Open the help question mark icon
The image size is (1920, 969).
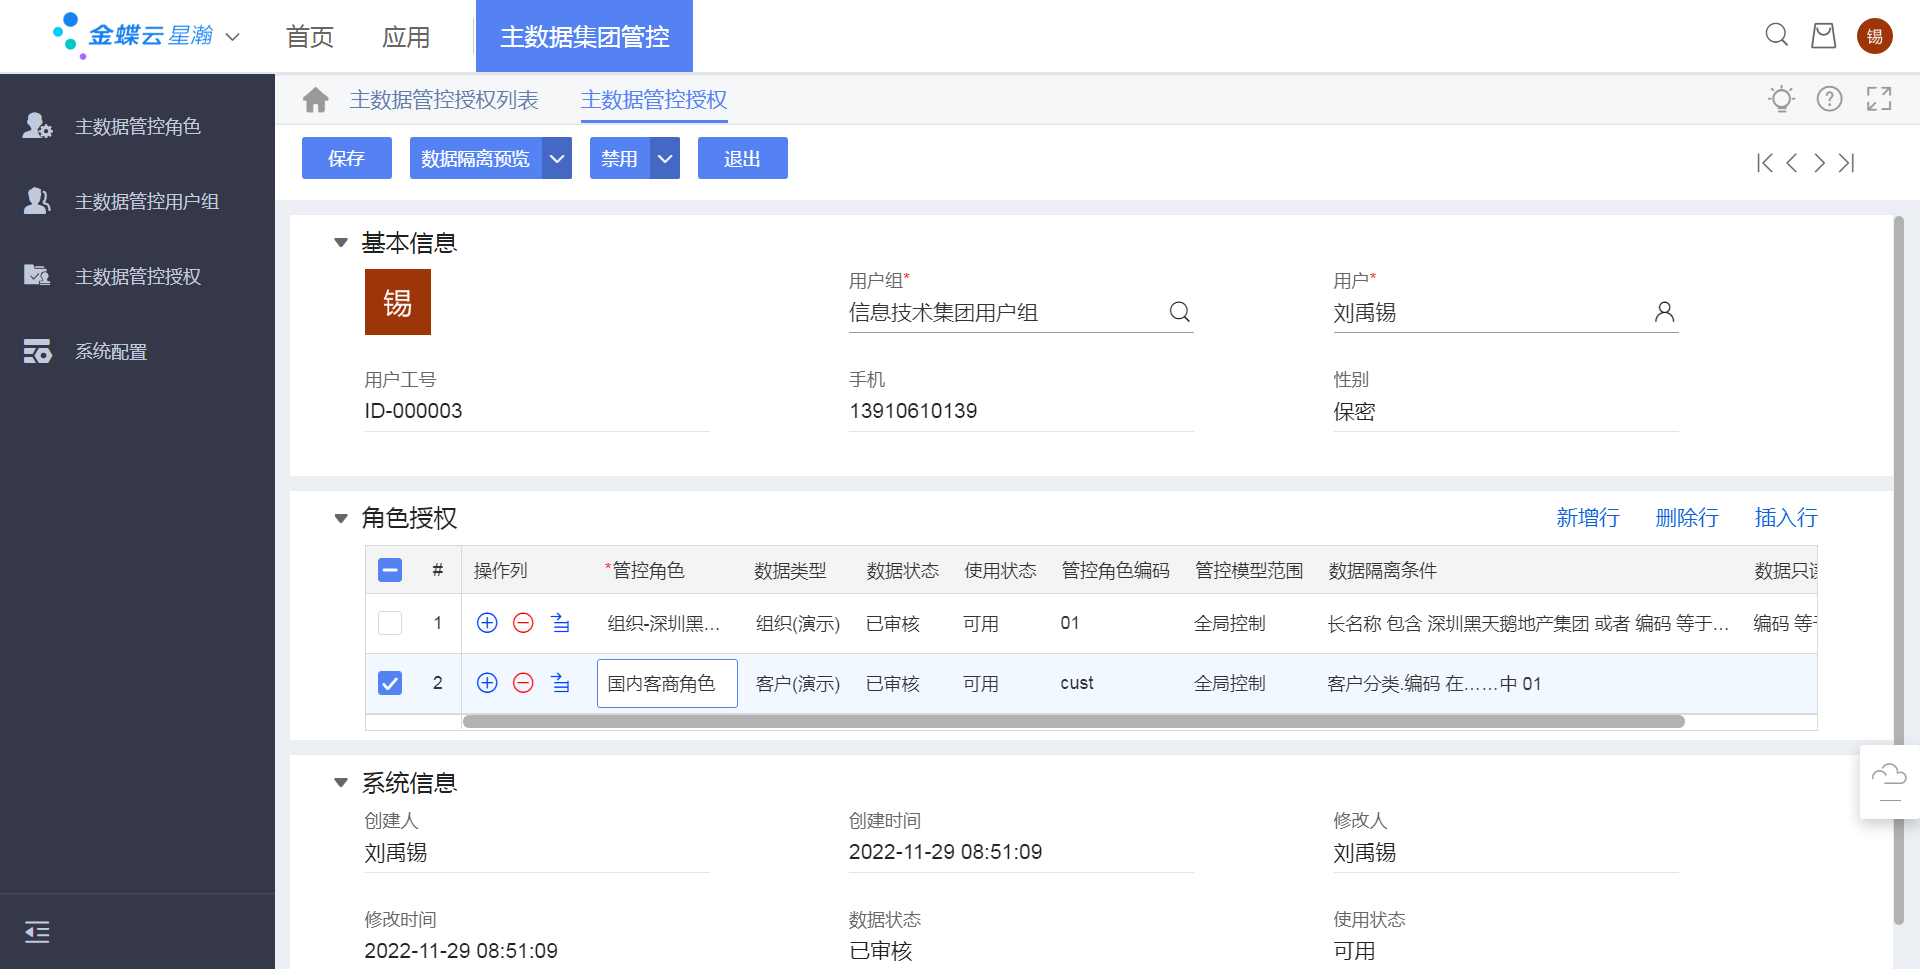[1830, 99]
